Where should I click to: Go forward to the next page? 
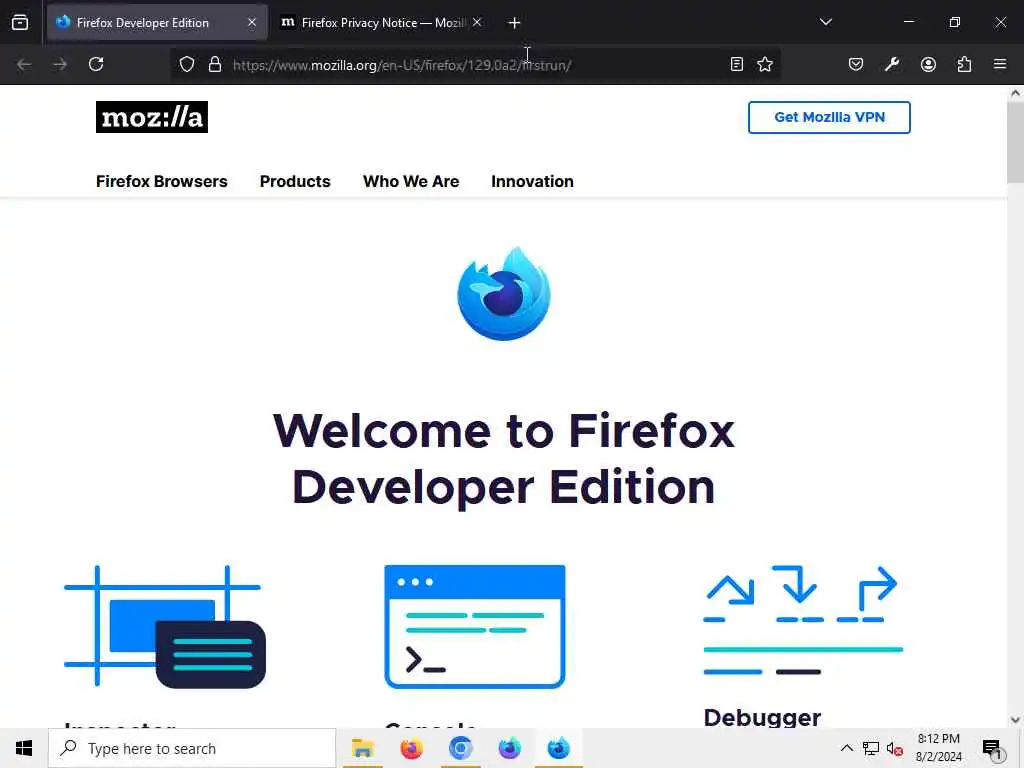60,65
